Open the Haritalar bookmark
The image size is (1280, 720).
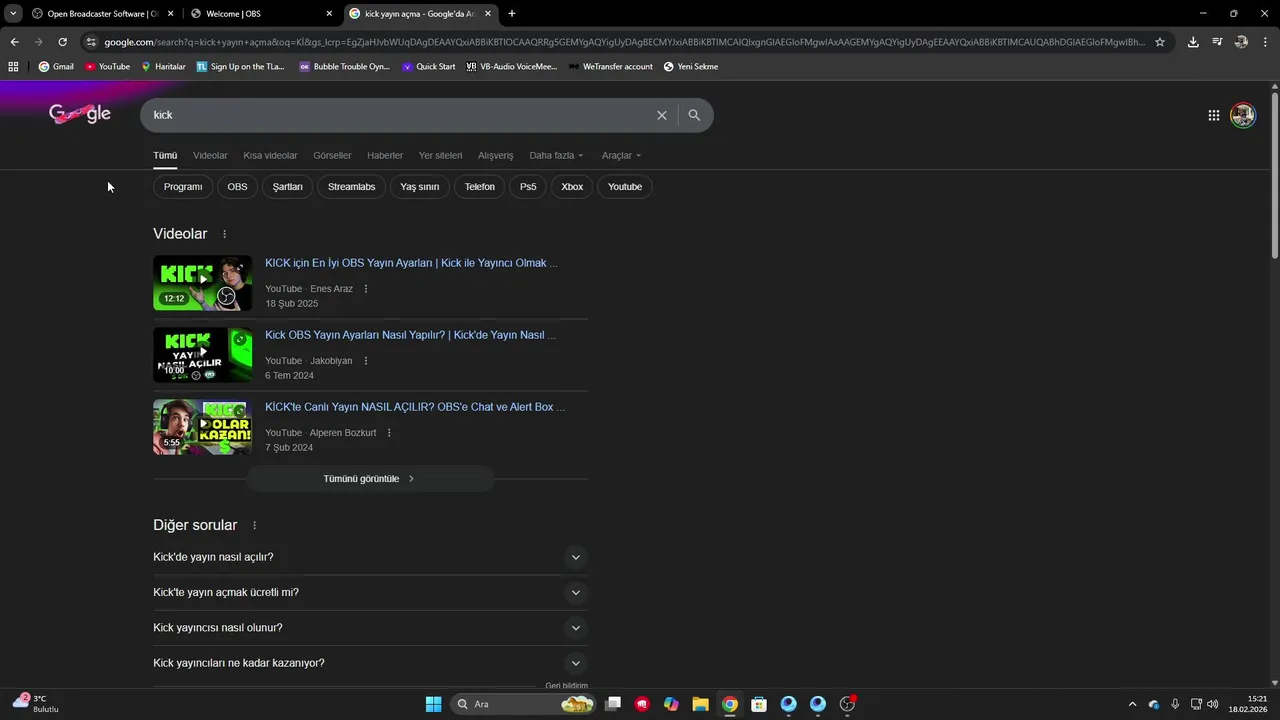click(x=163, y=66)
